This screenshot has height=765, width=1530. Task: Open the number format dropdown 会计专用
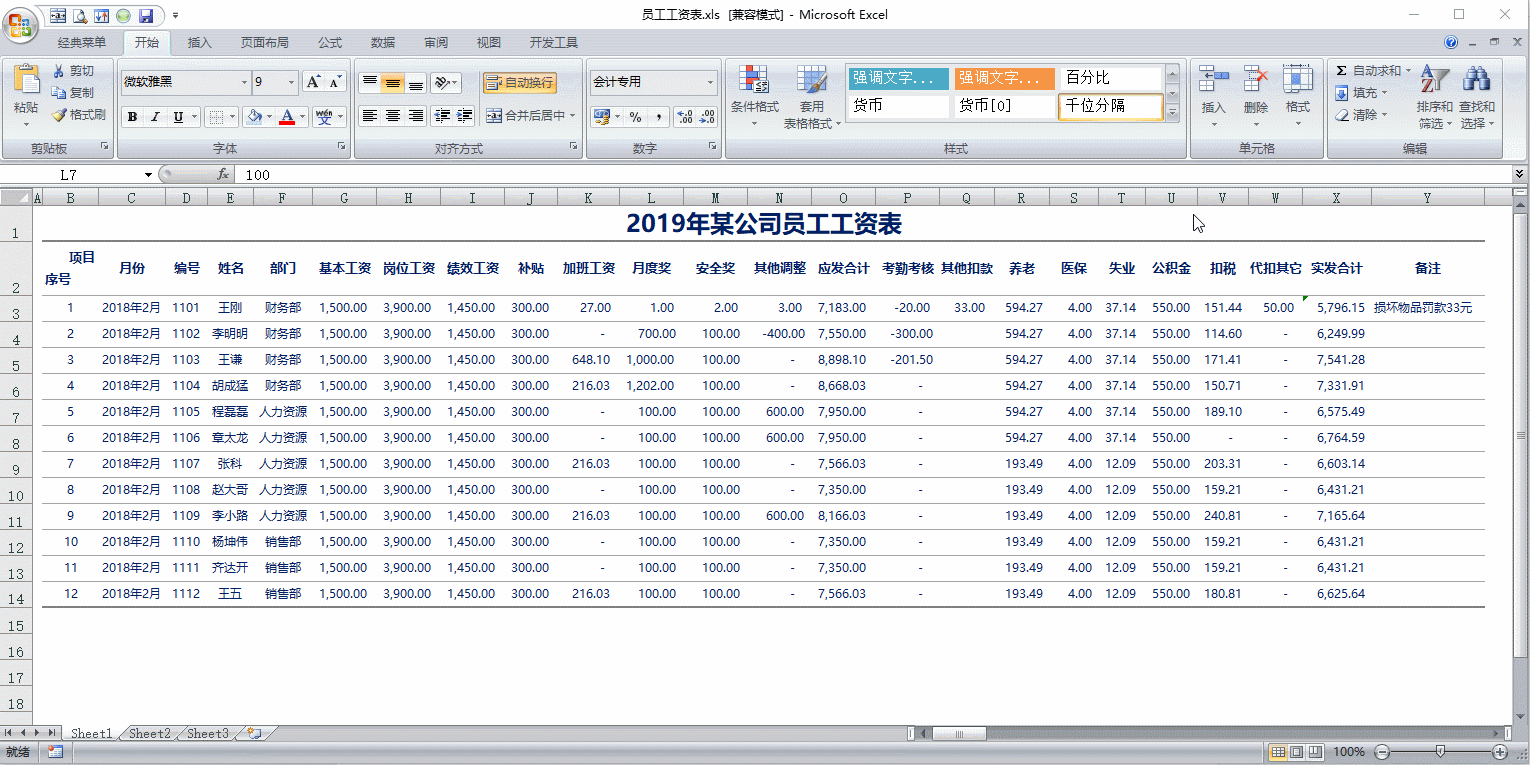[x=711, y=82]
